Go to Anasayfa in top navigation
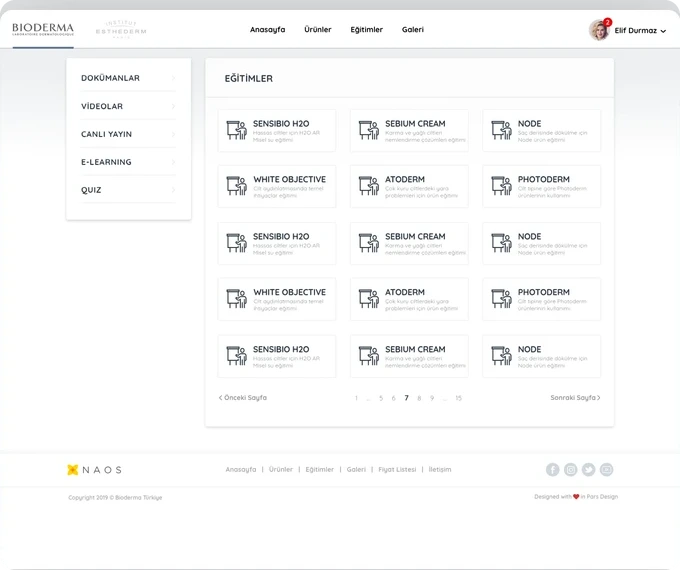The image size is (680, 570). pos(268,29)
